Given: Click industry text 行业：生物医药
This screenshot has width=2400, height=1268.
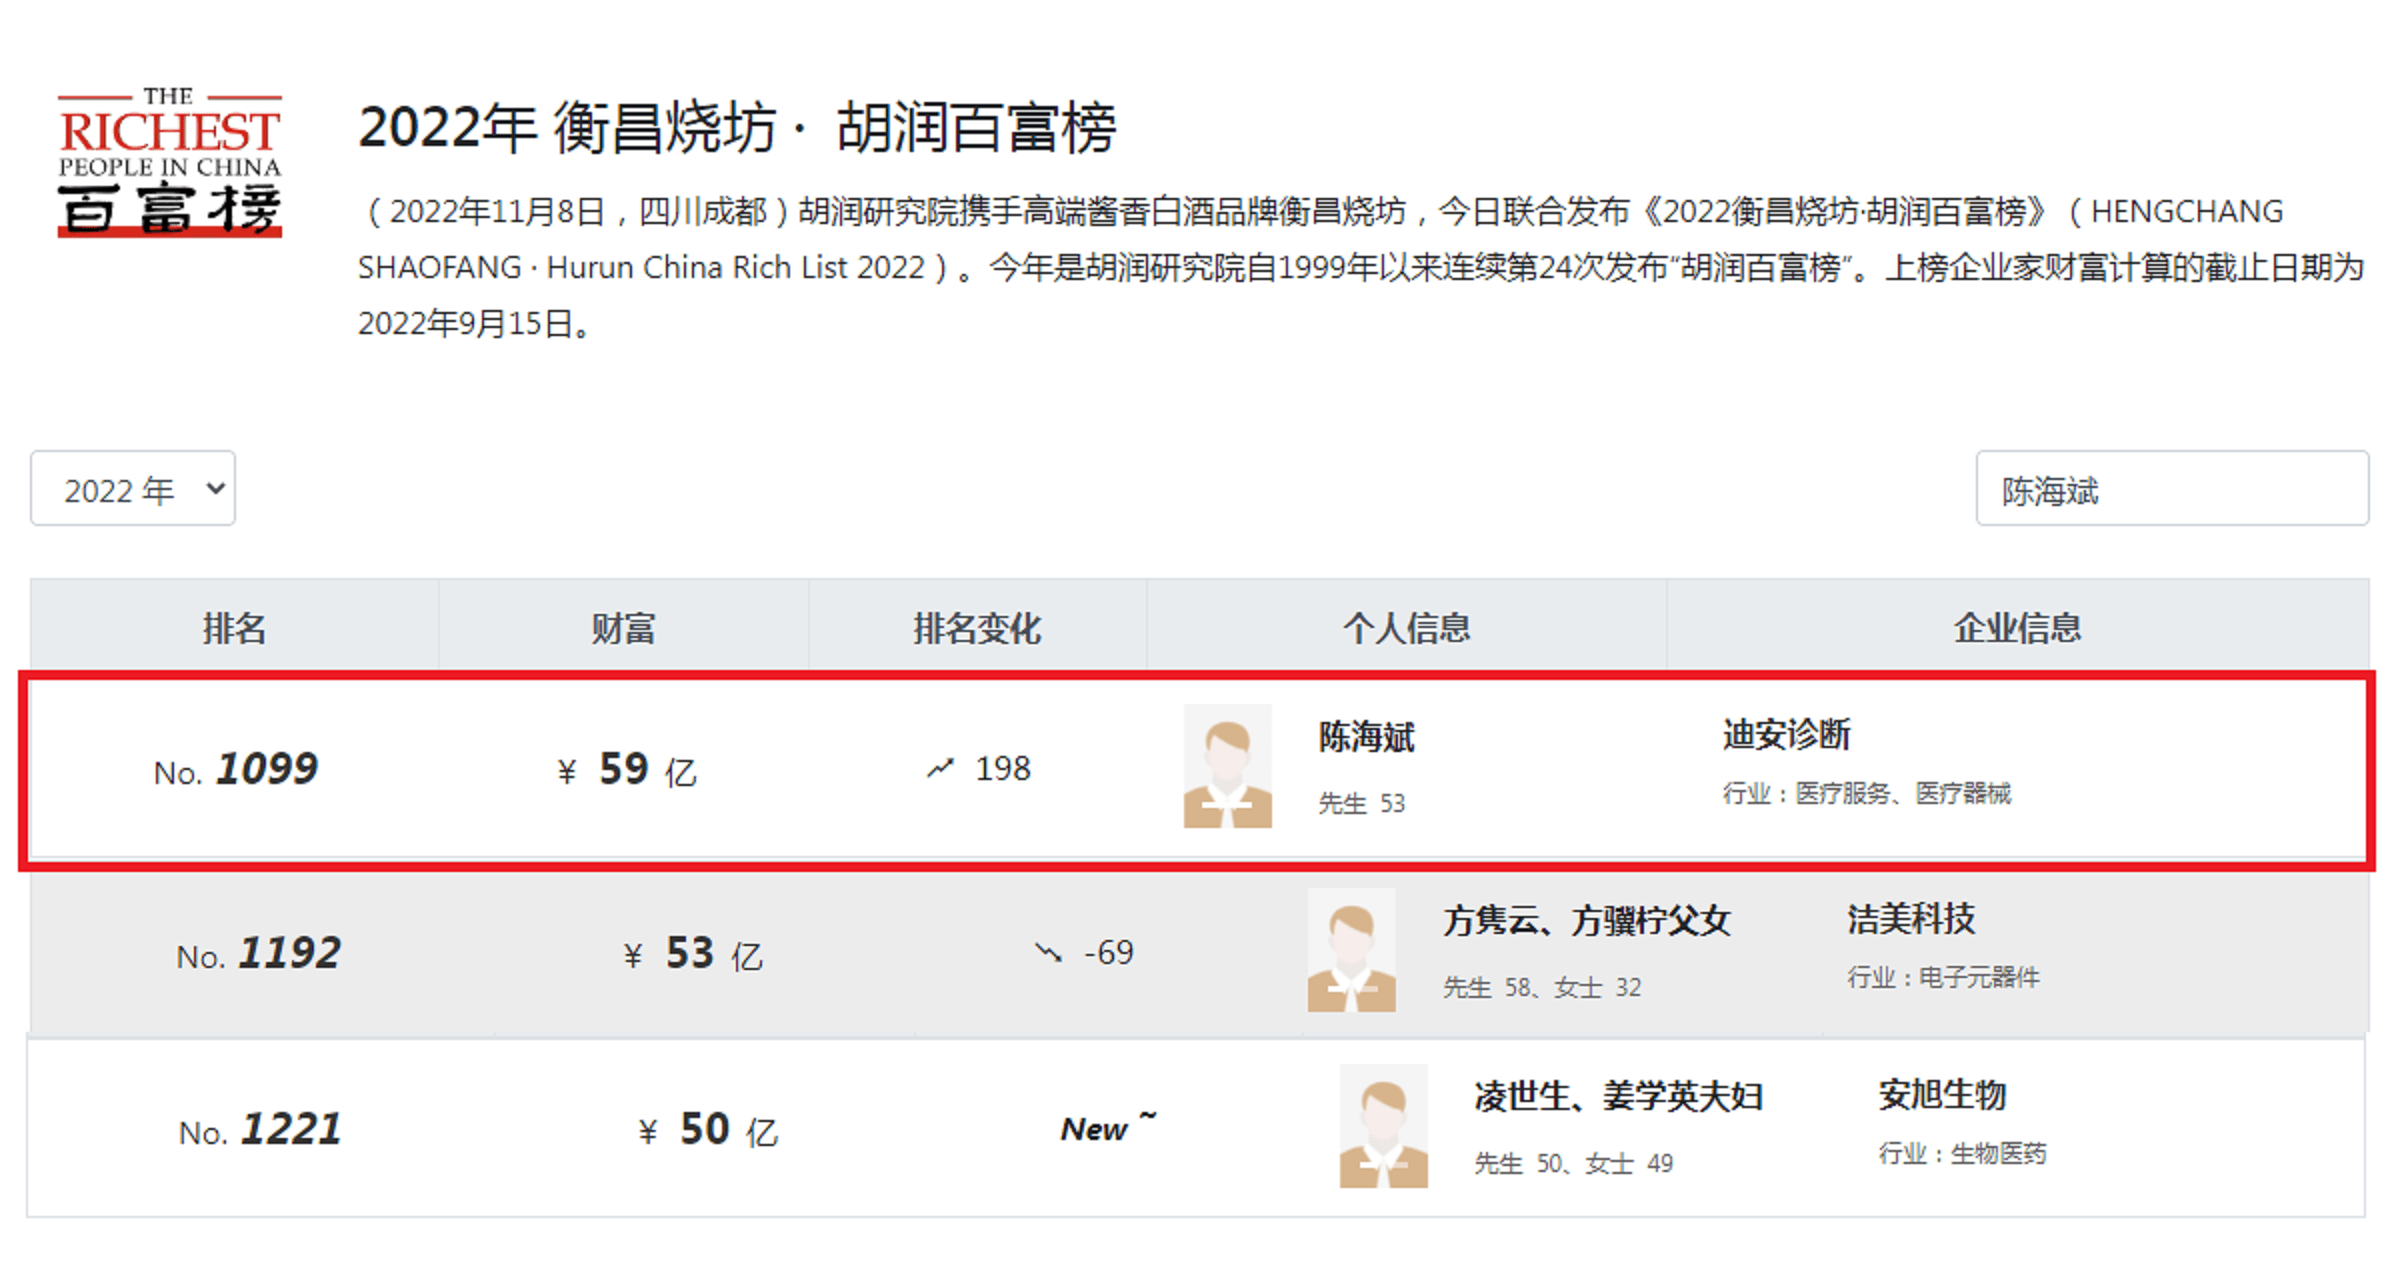Looking at the screenshot, I should [1962, 1154].
